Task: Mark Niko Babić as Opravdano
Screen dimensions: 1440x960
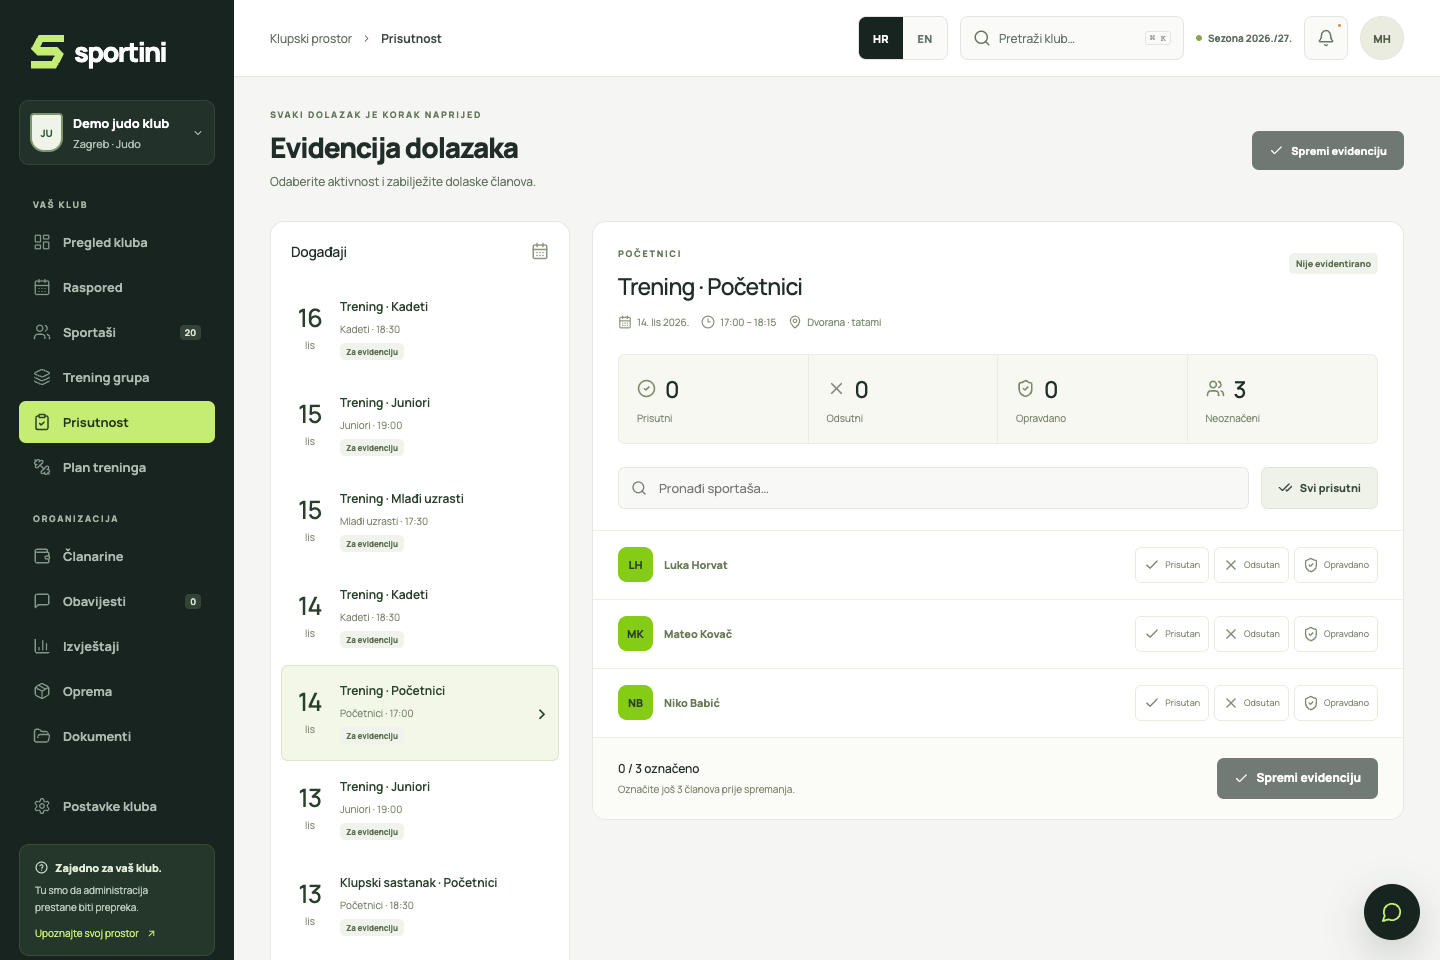Action: [x=1336, y=703]
